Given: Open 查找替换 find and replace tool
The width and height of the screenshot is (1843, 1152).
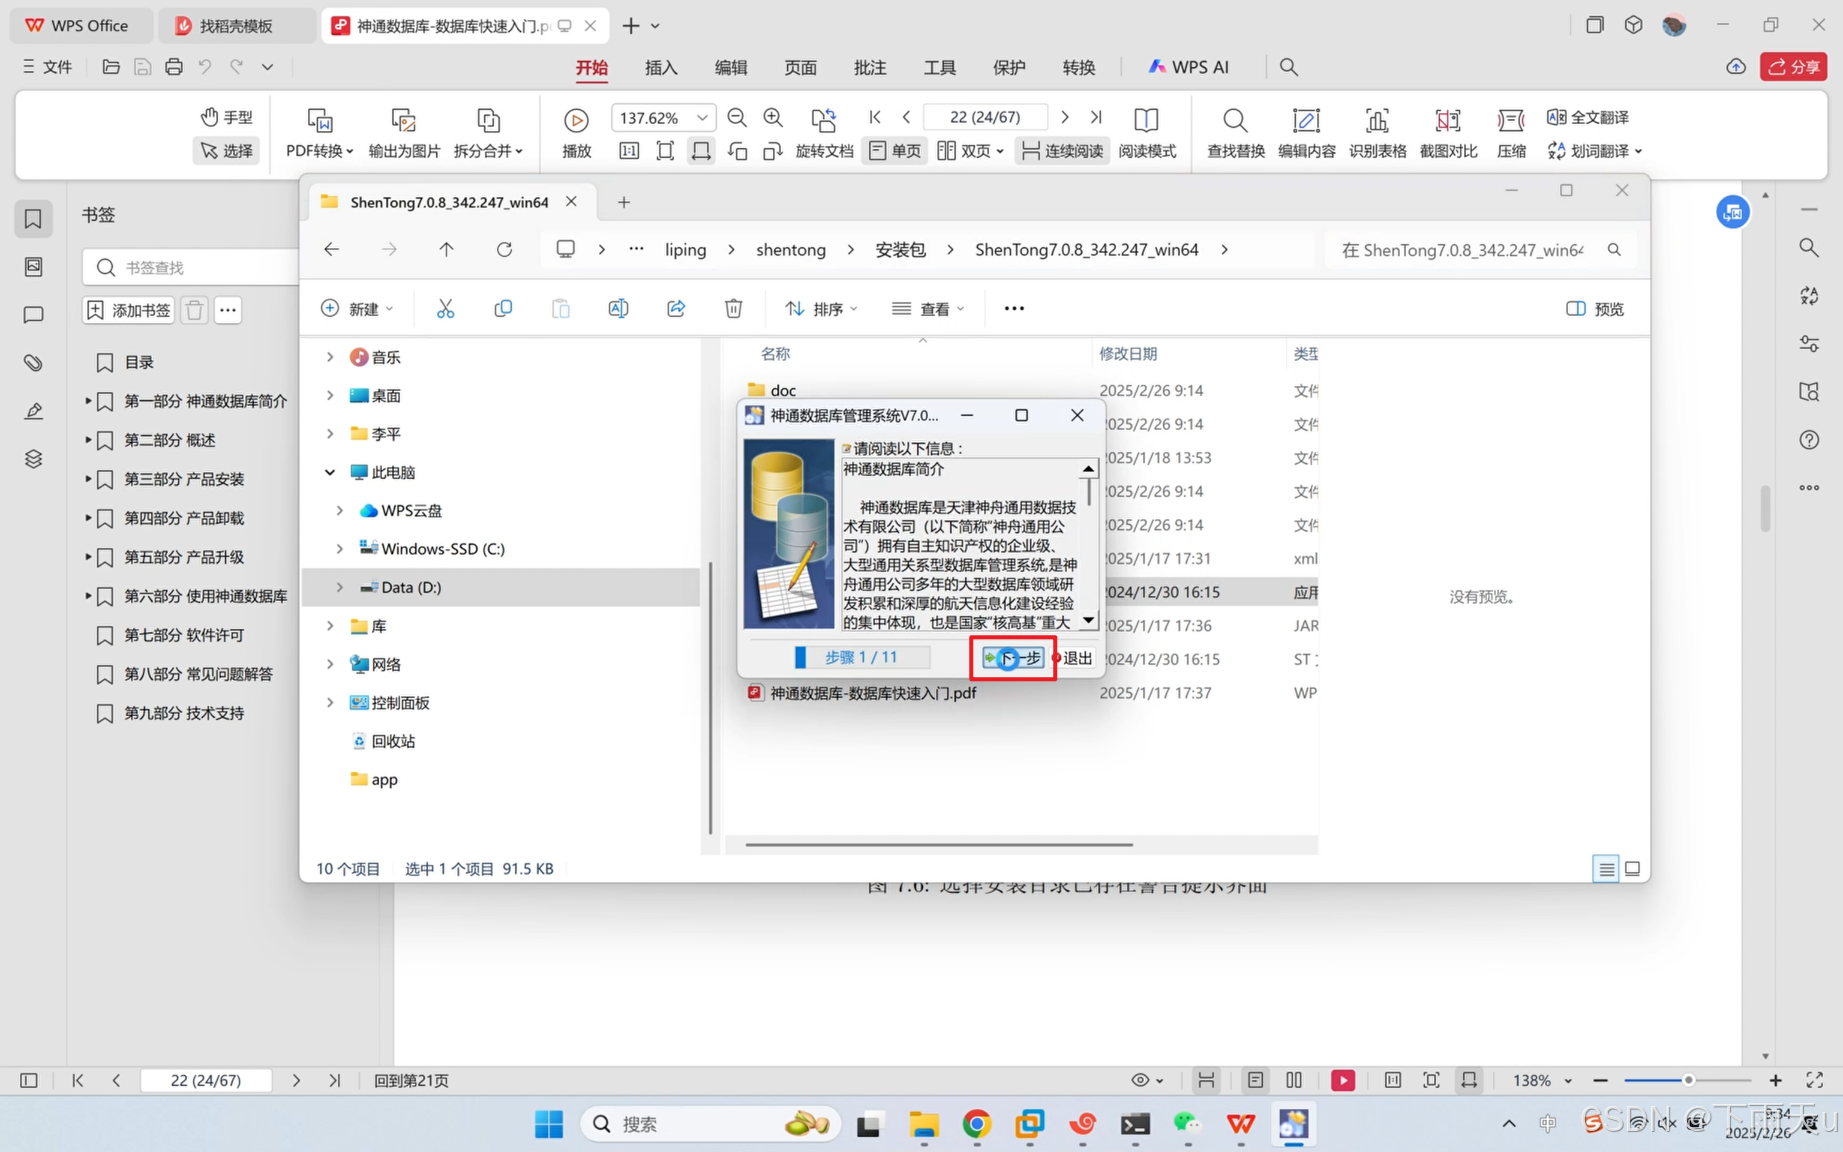Looking at the screenshot, I should [x=1236, y=133].
